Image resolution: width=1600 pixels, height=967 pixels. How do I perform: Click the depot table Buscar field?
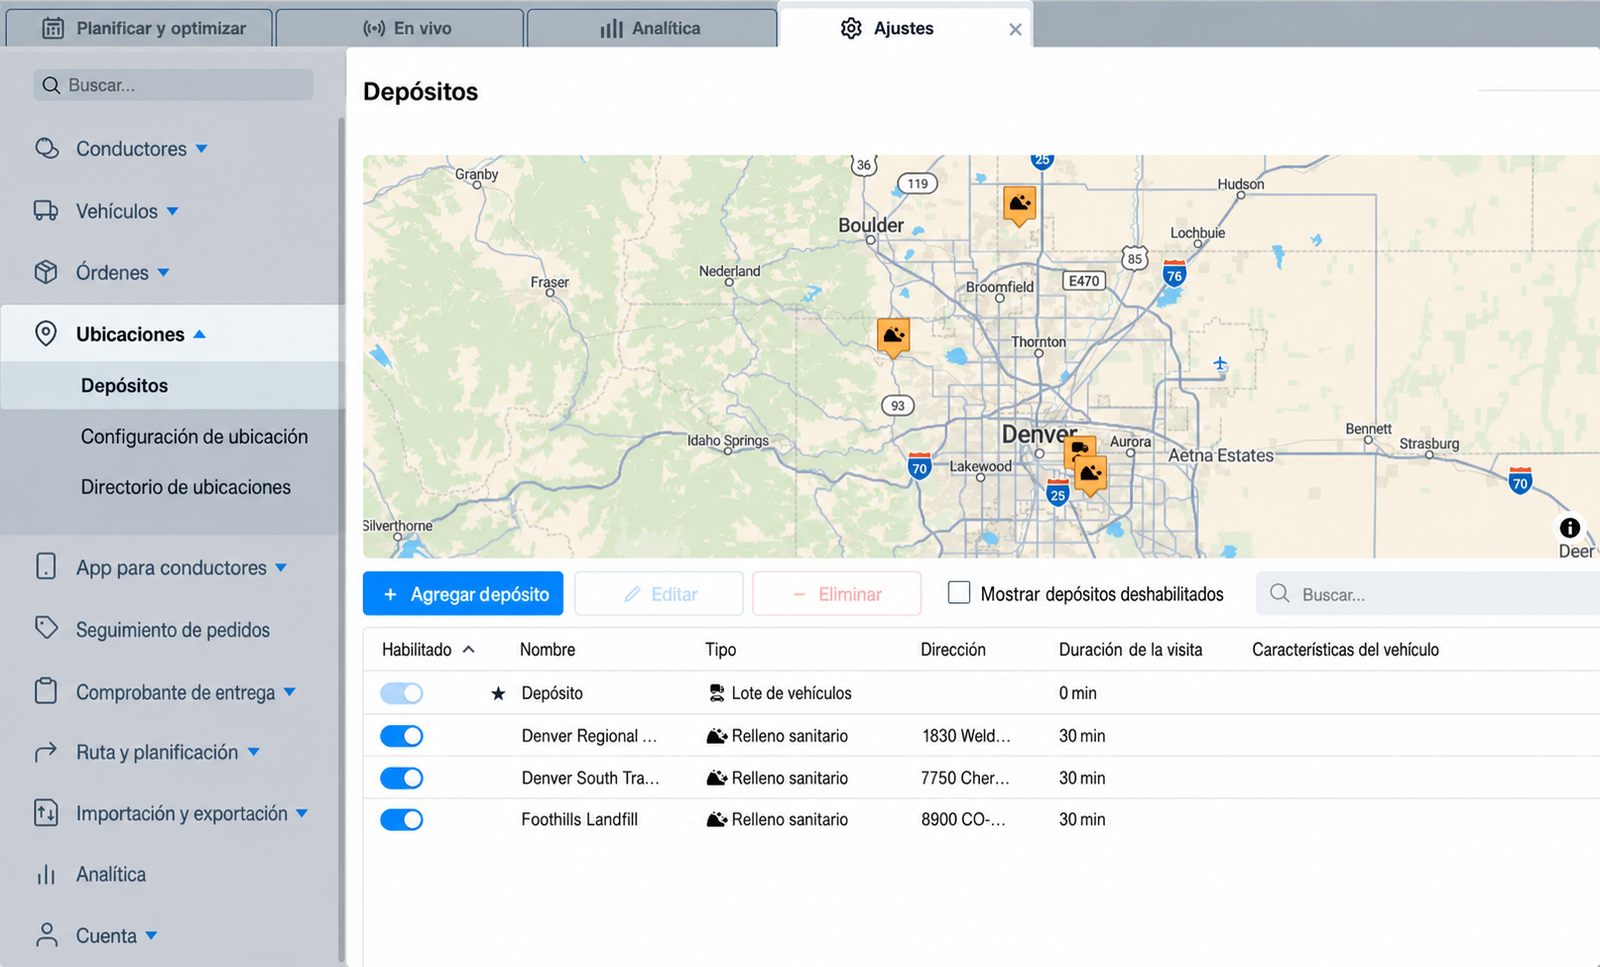(x=1428, y=594)
